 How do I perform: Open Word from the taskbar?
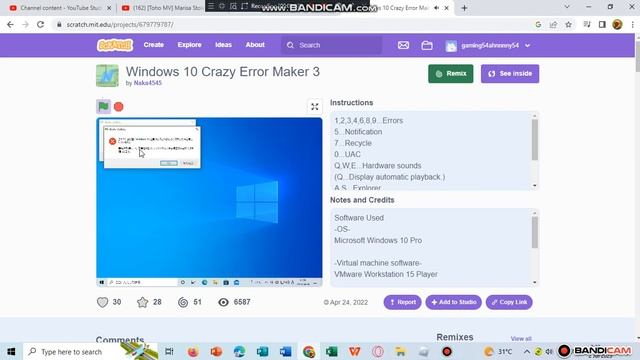286,351
